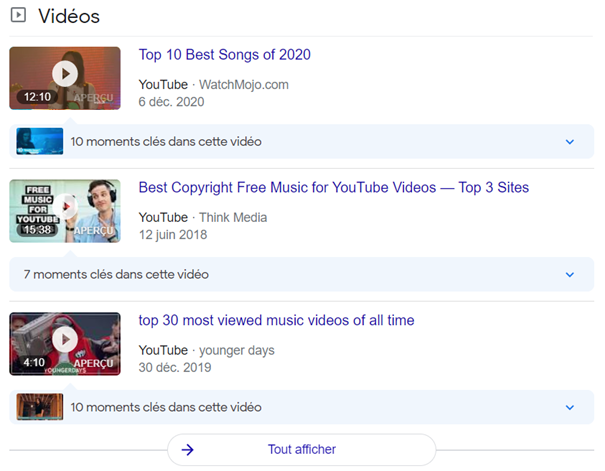Expand 7 moments clés chevron
Screen dimensions: 605x471
(x=570, y=275)
